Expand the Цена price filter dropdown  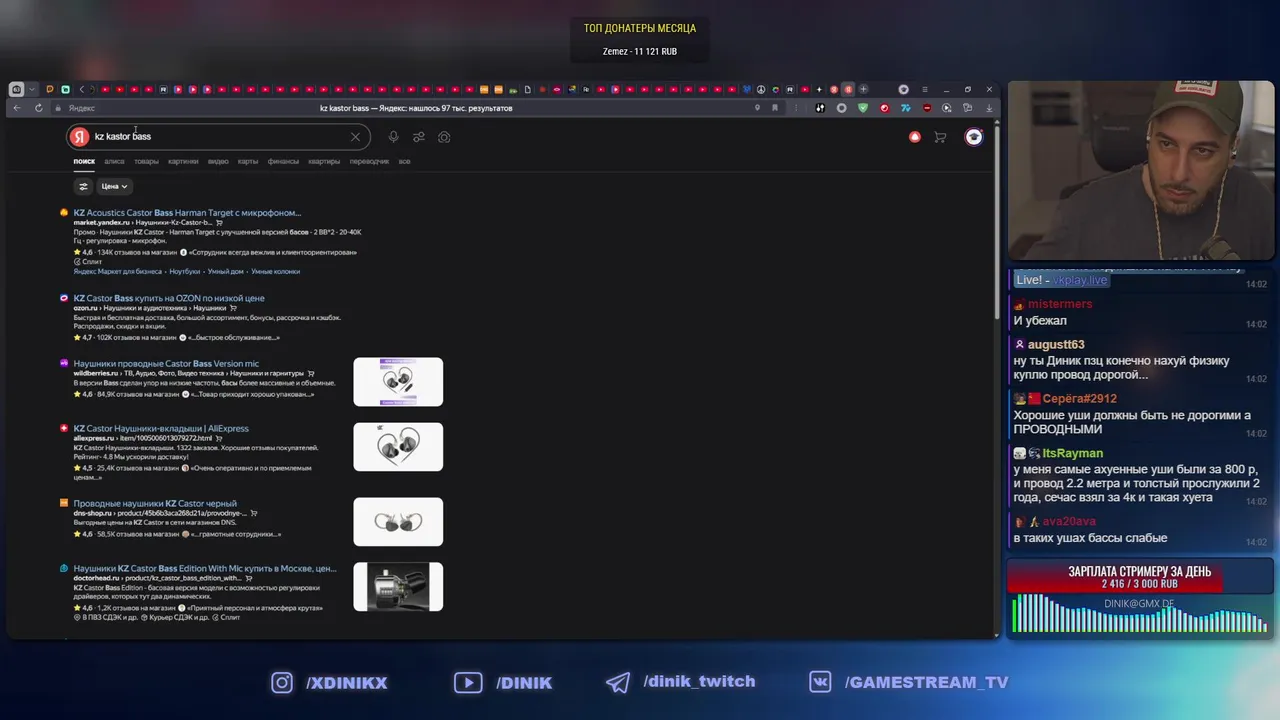tap(114, 186)
